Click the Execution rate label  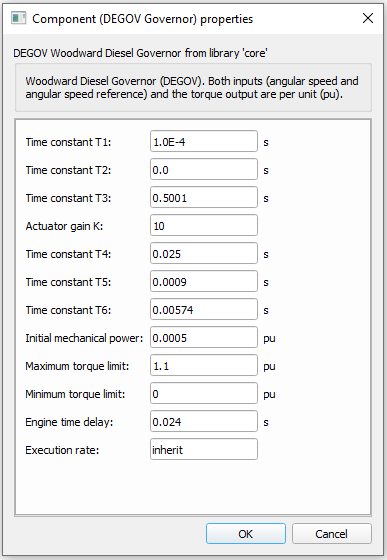[x=62, y=450]
